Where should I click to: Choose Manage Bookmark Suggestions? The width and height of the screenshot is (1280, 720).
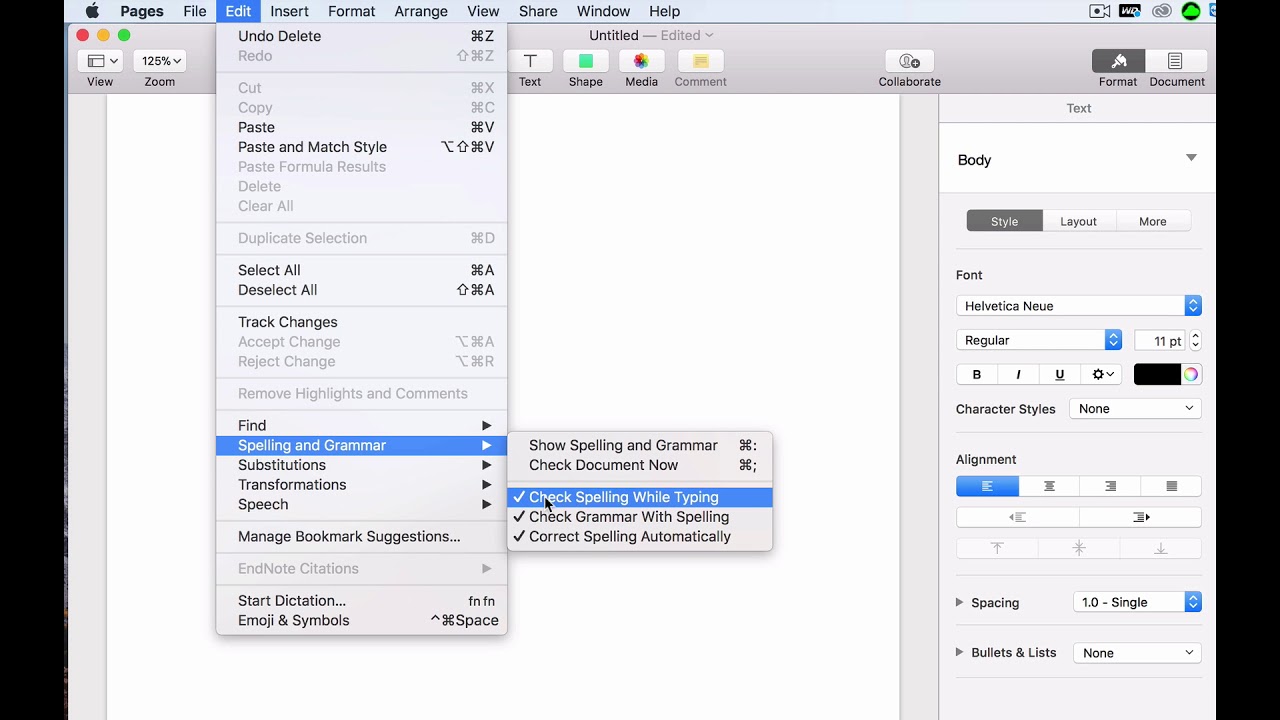pos(362,537)
